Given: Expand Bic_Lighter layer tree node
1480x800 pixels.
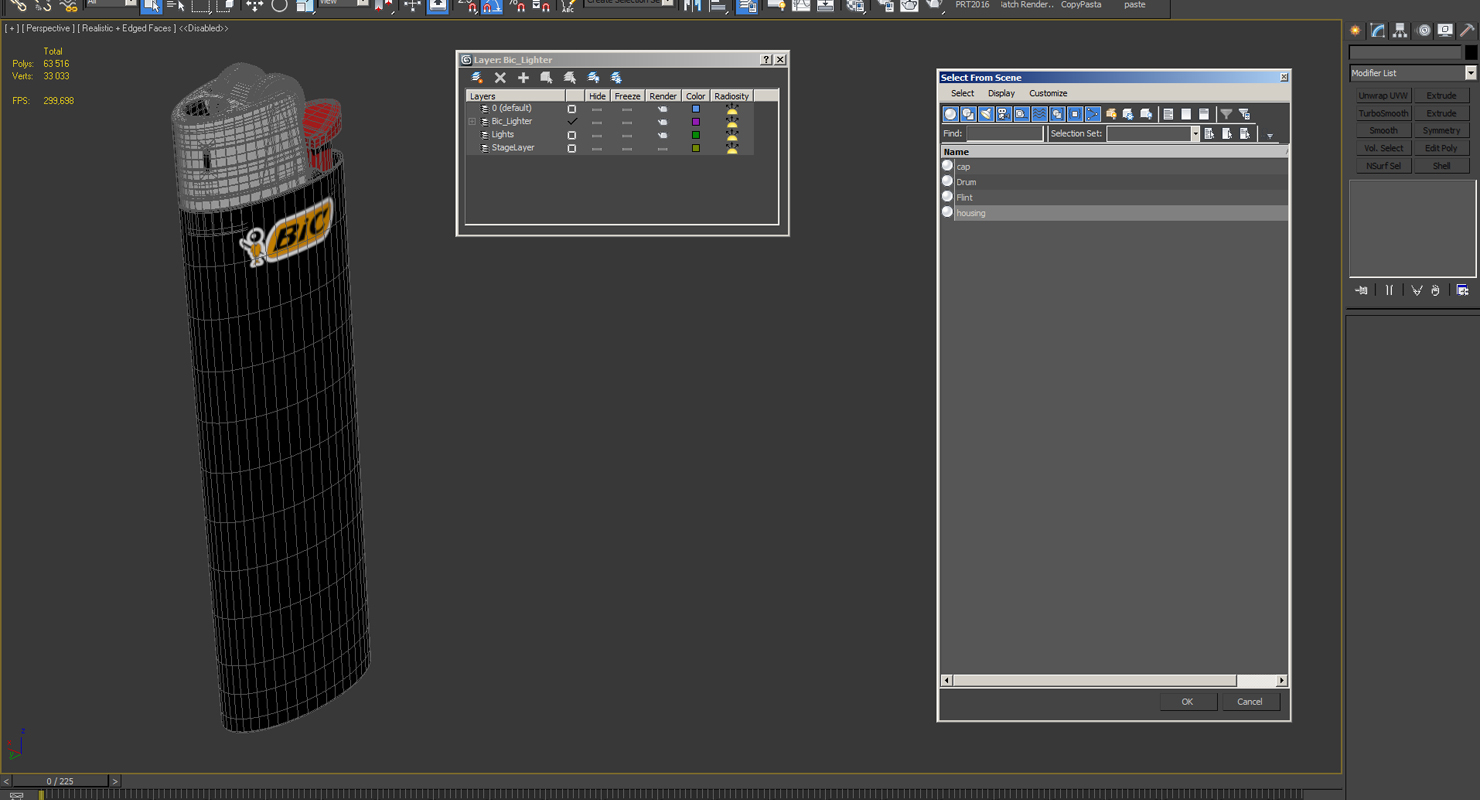Looking at the screenshot, I should pyautogui.click(x=472, y=121).
